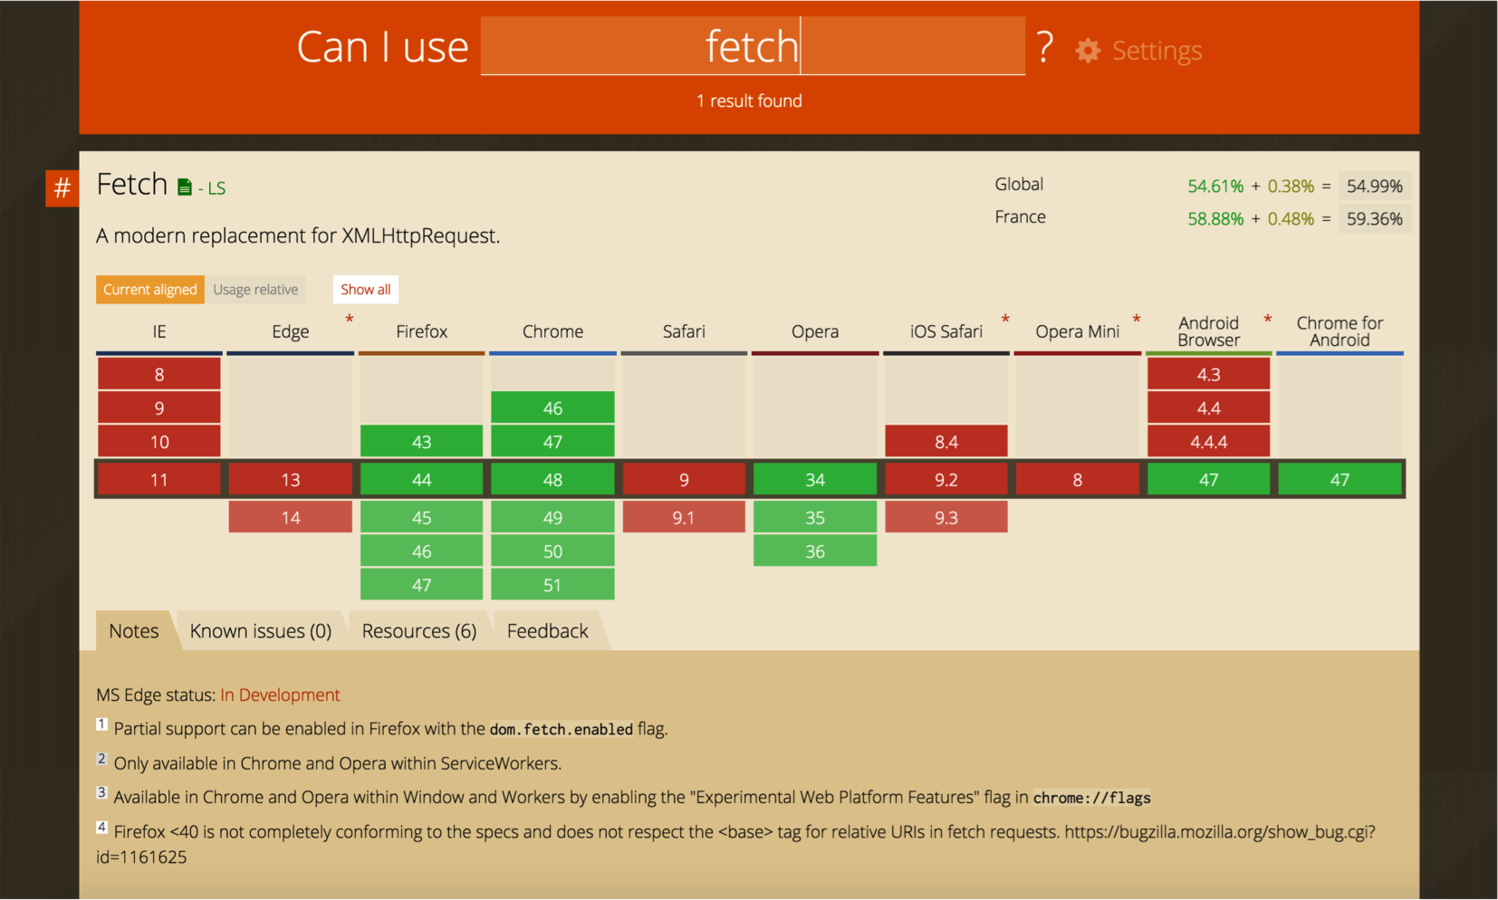Click the Fetch feature title
Viewport: 1498px width, 900px height.
click(132, 184)
